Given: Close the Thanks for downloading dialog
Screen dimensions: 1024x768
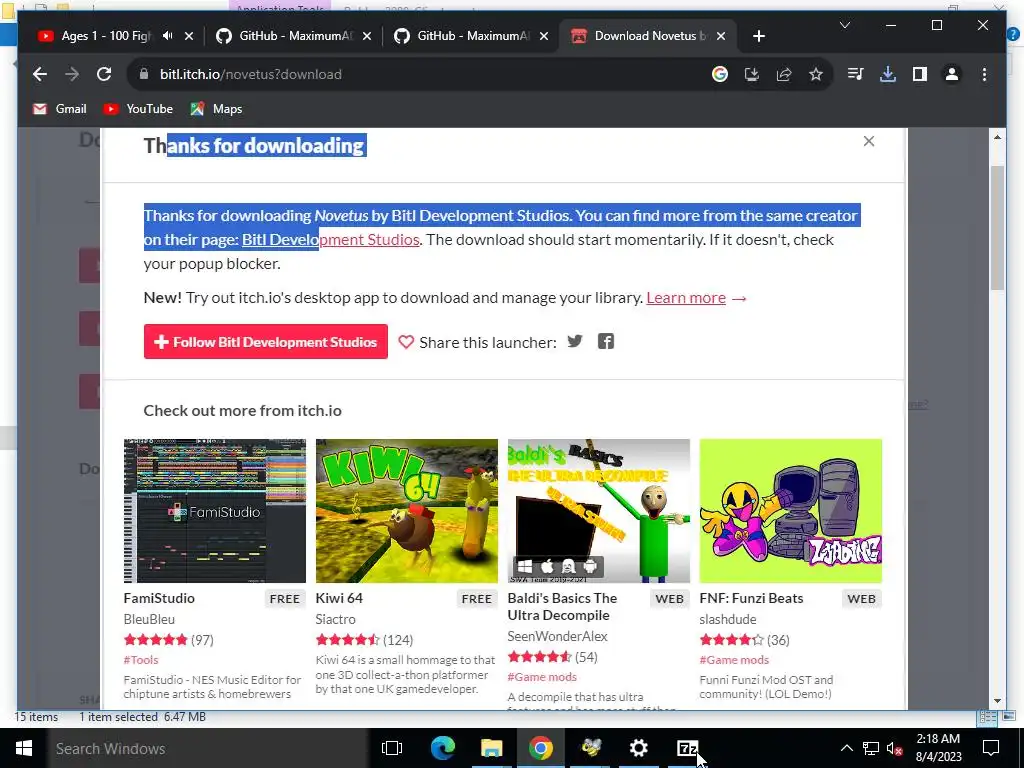Looking at the screenshot, I should click(869, 141).
